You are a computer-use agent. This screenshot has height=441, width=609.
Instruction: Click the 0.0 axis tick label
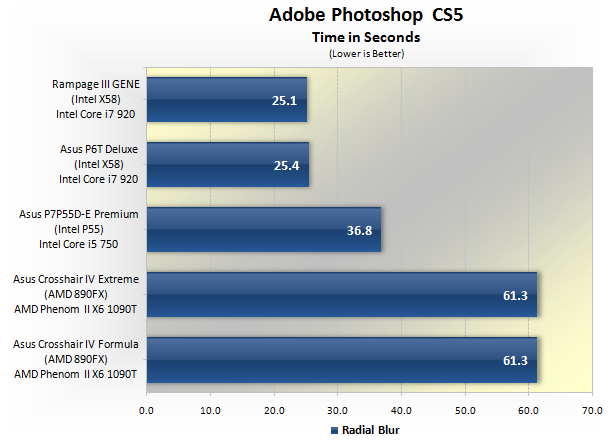tap(147, 410)
